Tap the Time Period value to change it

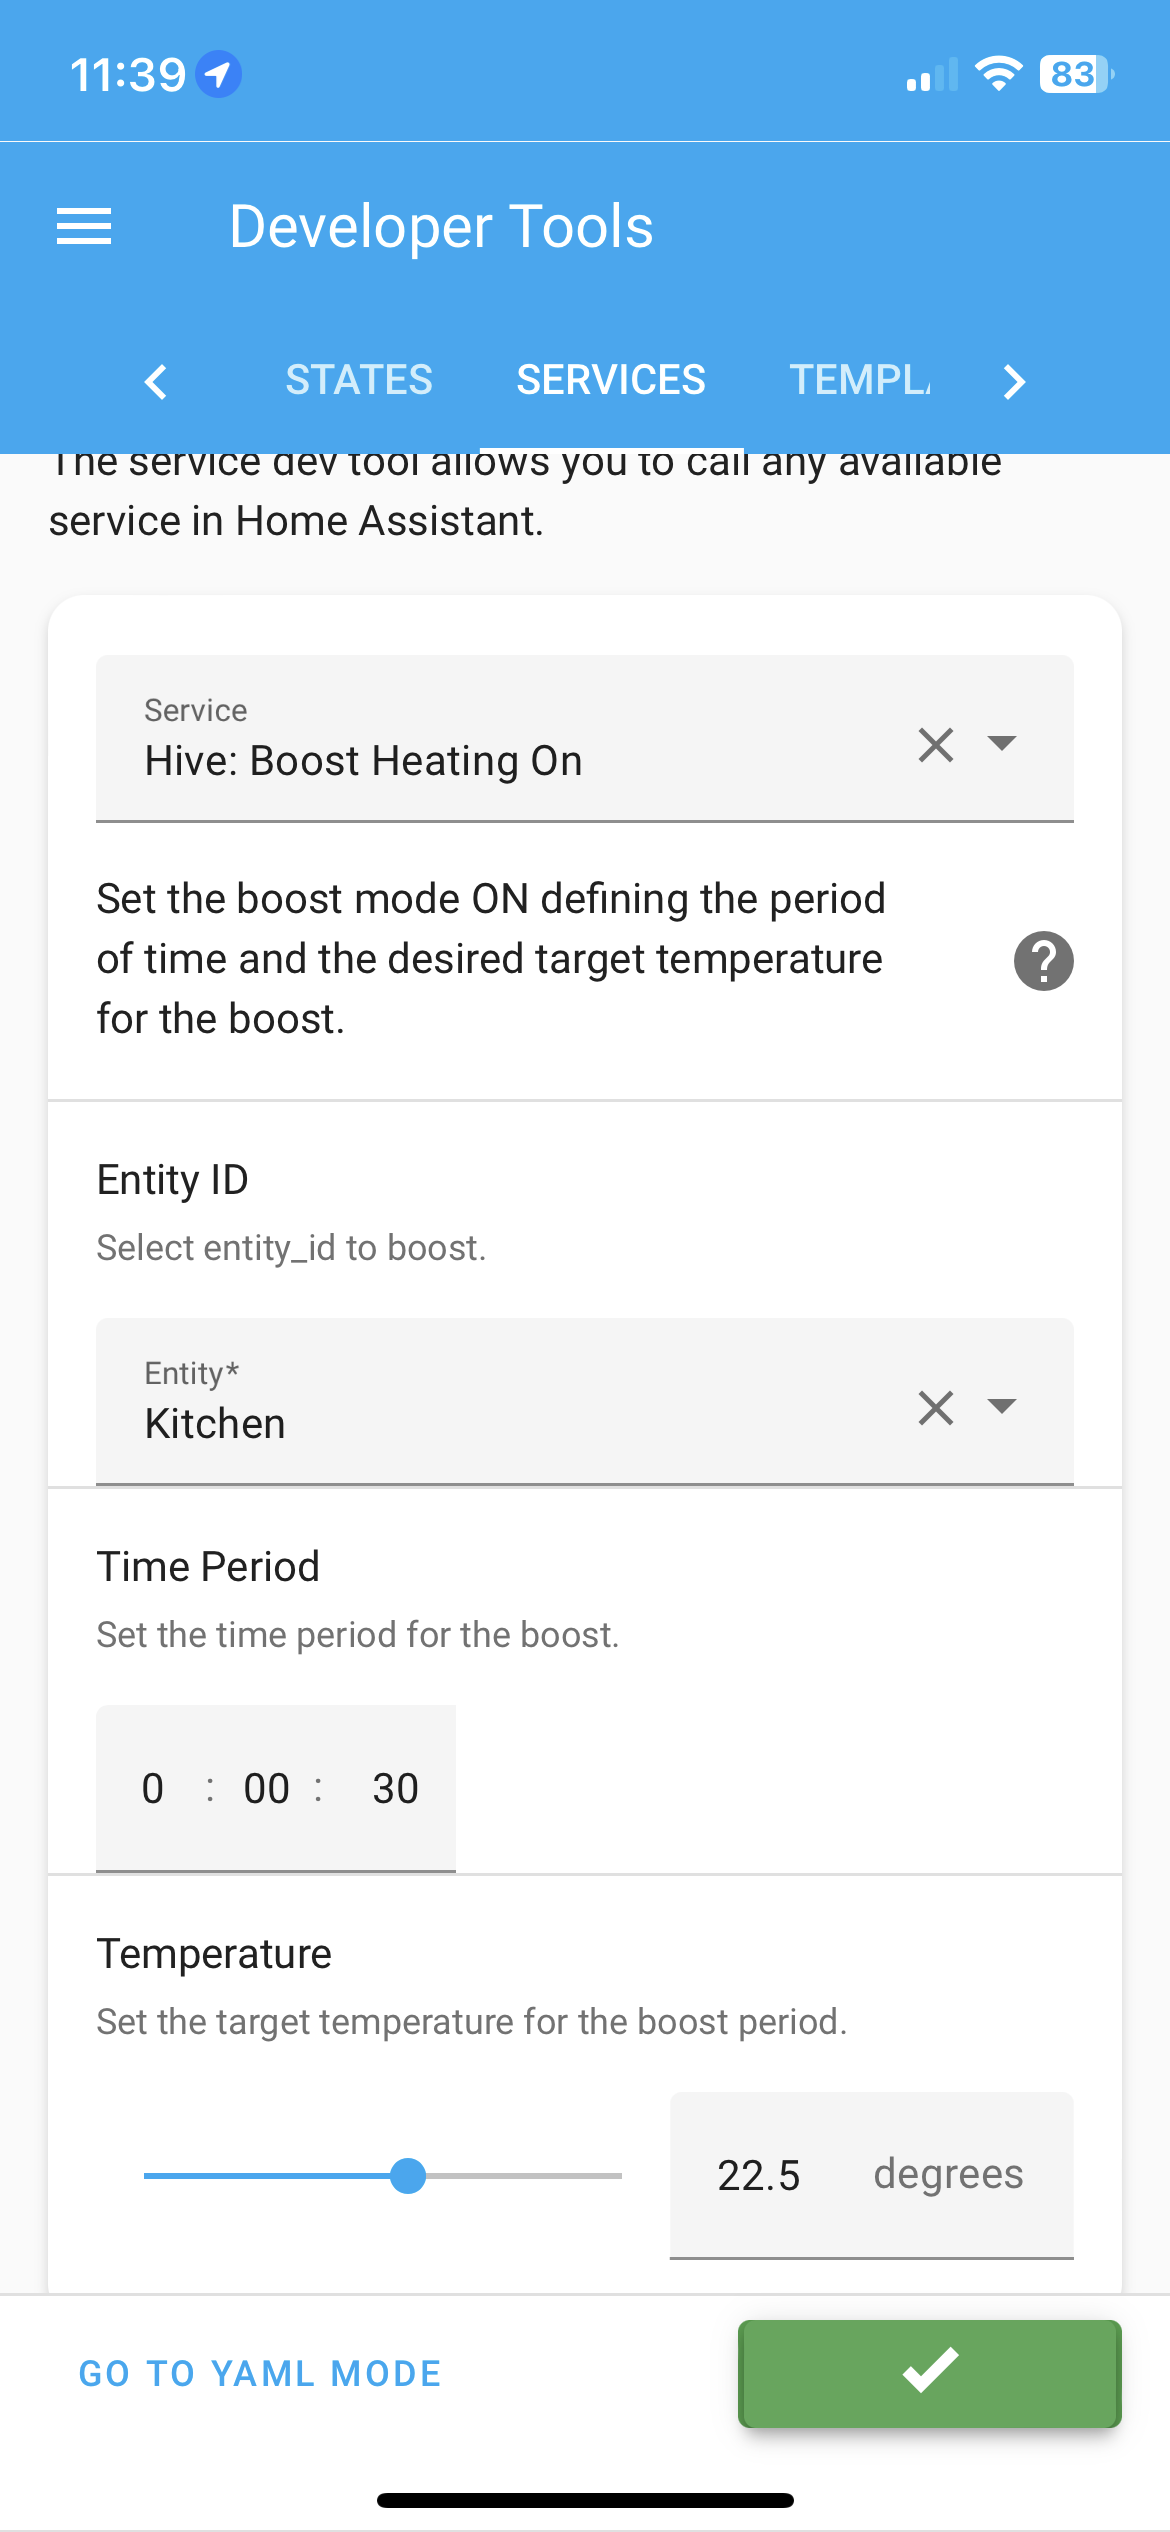(x=275, y=1788)
